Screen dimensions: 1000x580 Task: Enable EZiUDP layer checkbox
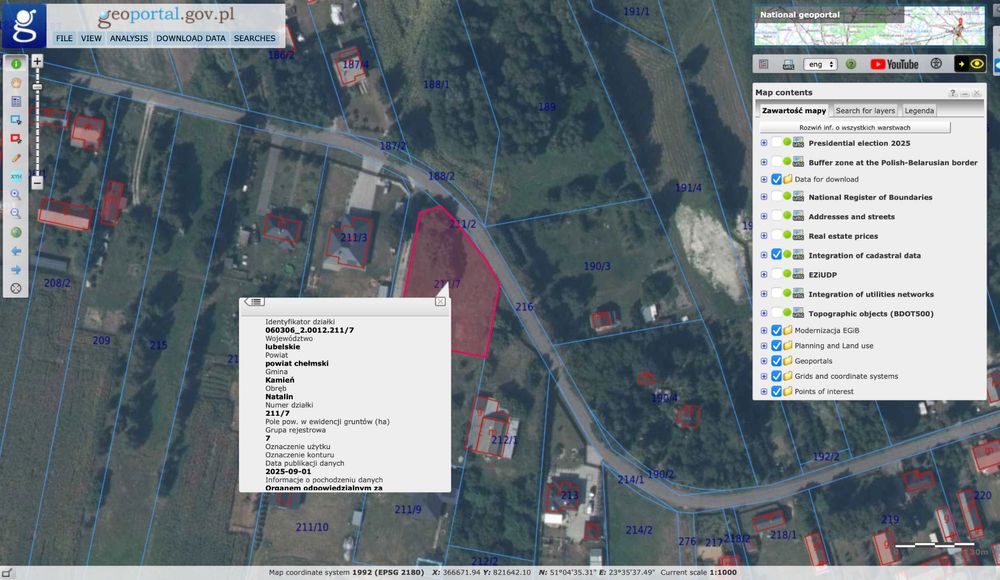click(x=776, y=274)
